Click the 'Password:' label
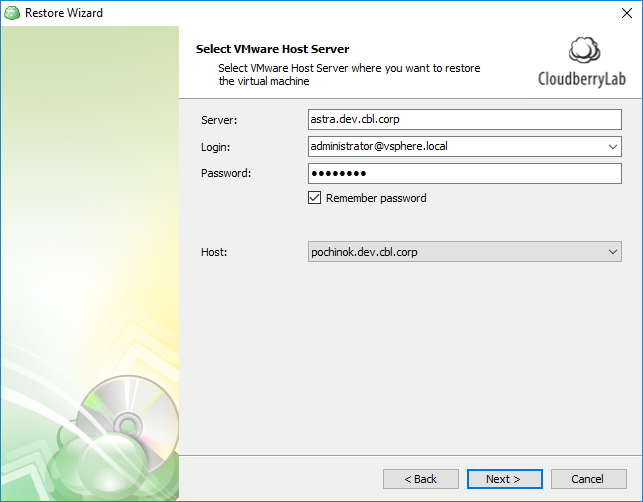 click(x=226, y=173)
